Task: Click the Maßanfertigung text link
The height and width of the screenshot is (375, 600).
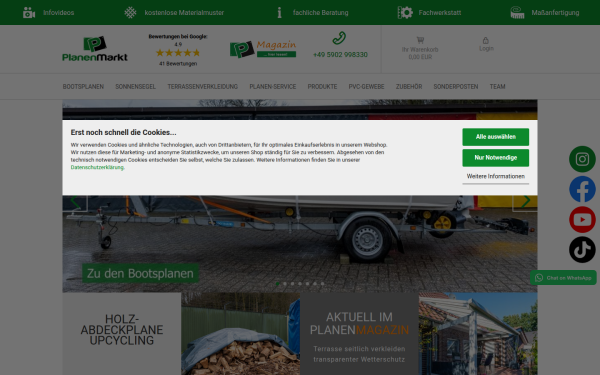Action: (x=555, y=13)
